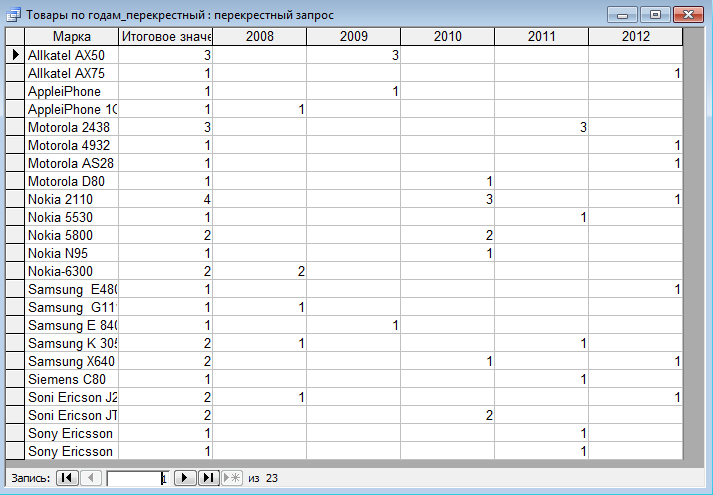Image resolution: width=713 pixels, height=495 pixels.
Task: Click the Nokia 5530 cell
Action: coord(71,217)
